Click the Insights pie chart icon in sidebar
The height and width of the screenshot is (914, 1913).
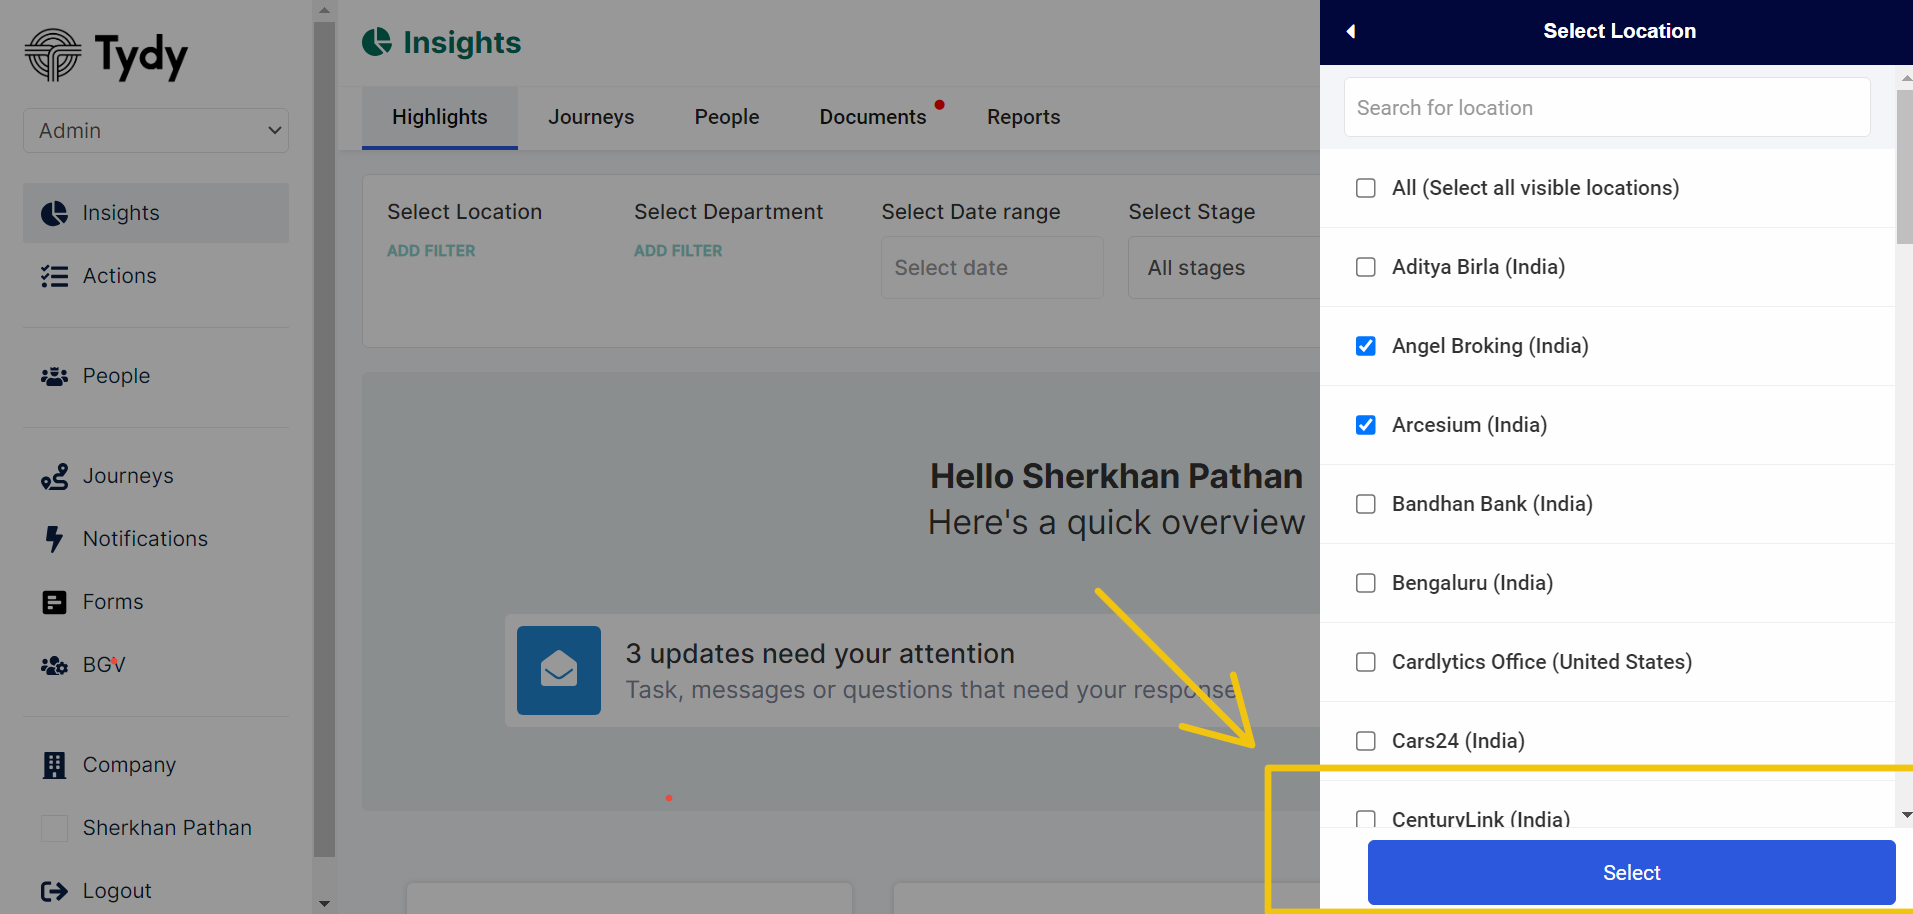pos(54,213)
